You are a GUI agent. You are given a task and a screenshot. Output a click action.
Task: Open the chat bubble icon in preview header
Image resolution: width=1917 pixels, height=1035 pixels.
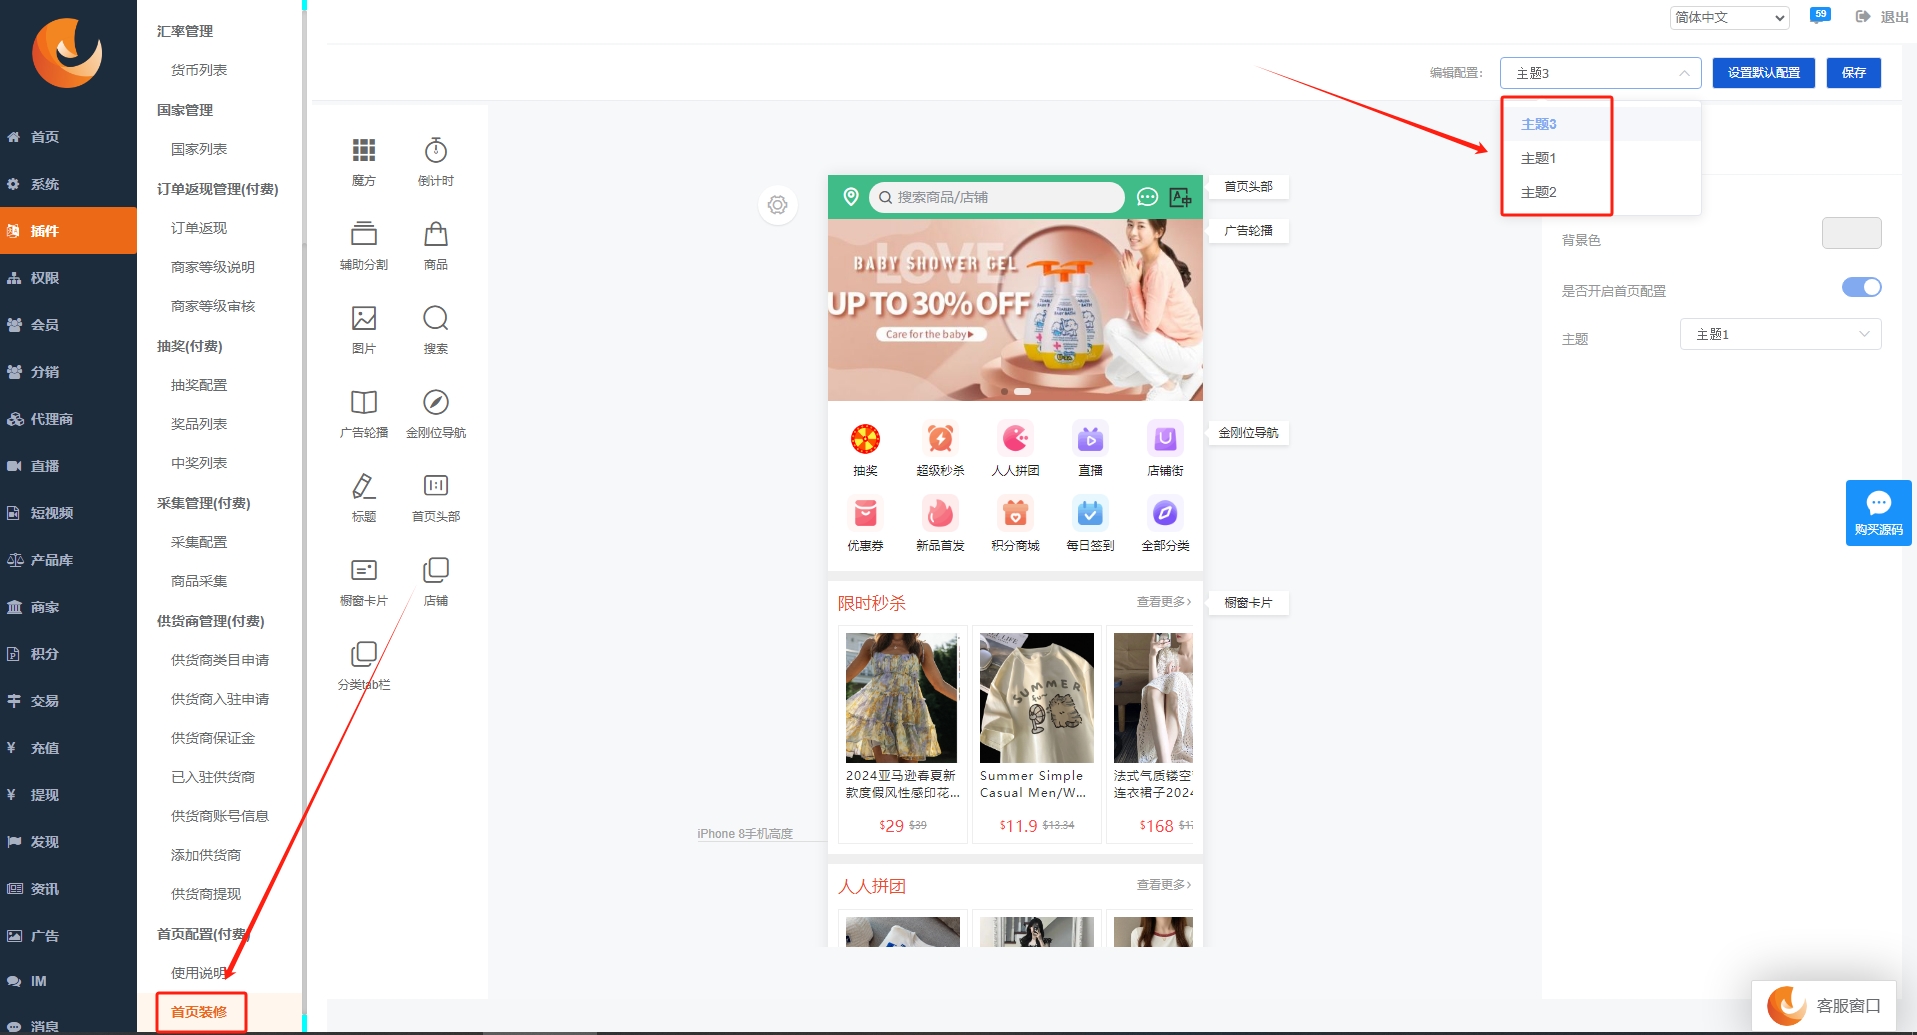point(1148,197)
